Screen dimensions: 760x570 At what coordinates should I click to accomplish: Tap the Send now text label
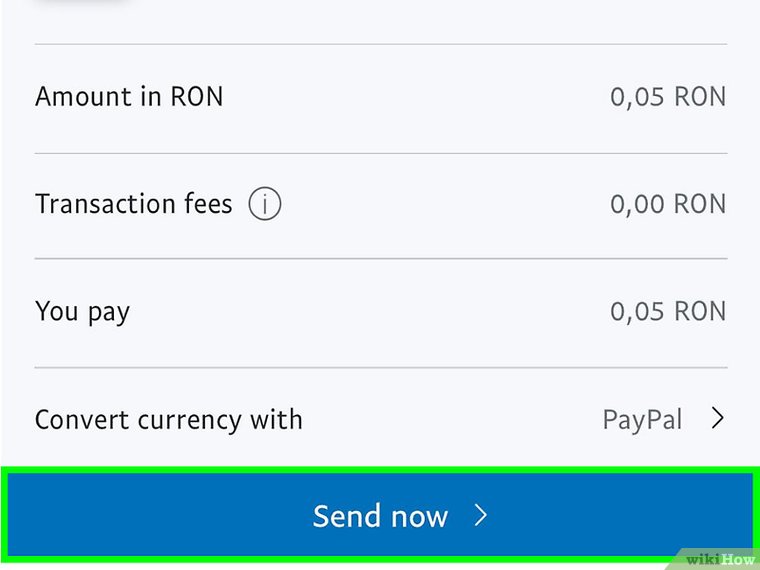coord(380,516)
